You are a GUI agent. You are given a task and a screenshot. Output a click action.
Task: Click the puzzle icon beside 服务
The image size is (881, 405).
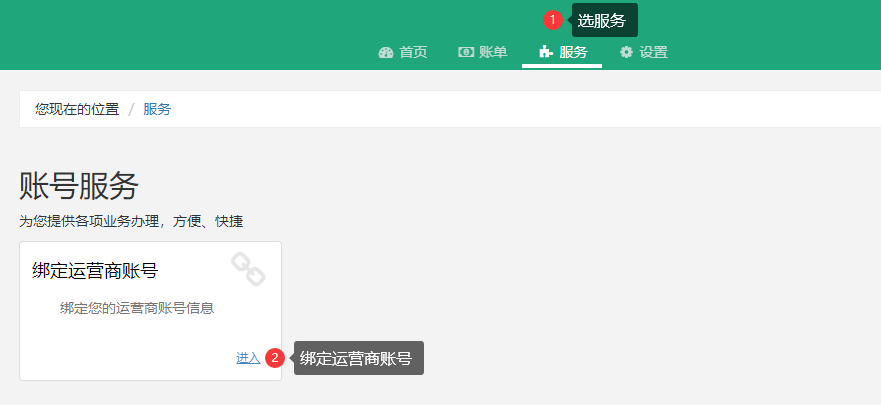(546, 52)
